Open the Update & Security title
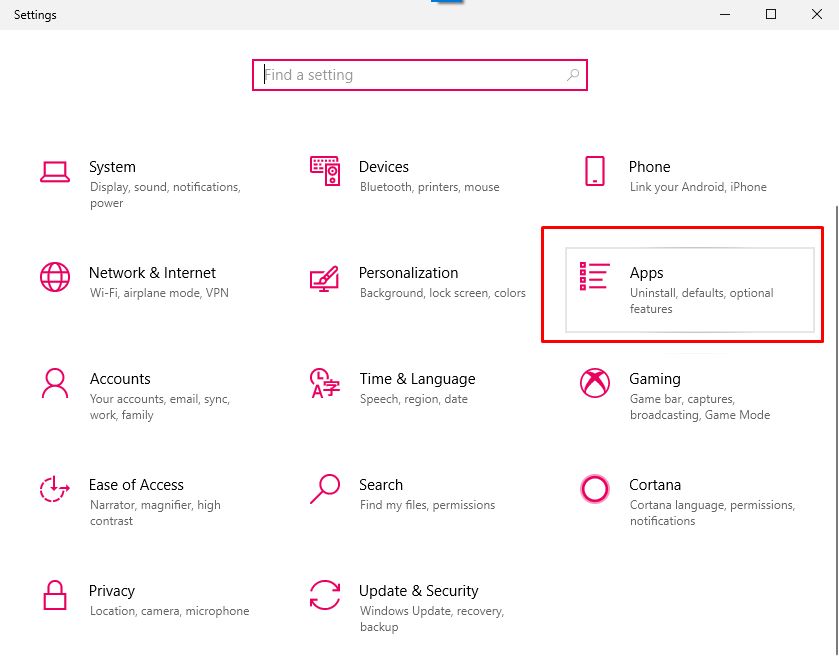Viewport: 839px width, 667px height. click(x=418, y=591)
